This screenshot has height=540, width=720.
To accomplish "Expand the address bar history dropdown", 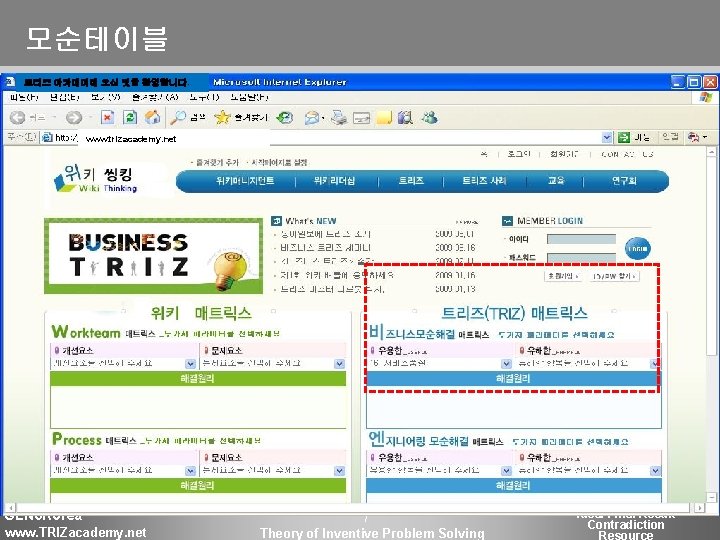I will pyautogui.click(x=607, y=137).
